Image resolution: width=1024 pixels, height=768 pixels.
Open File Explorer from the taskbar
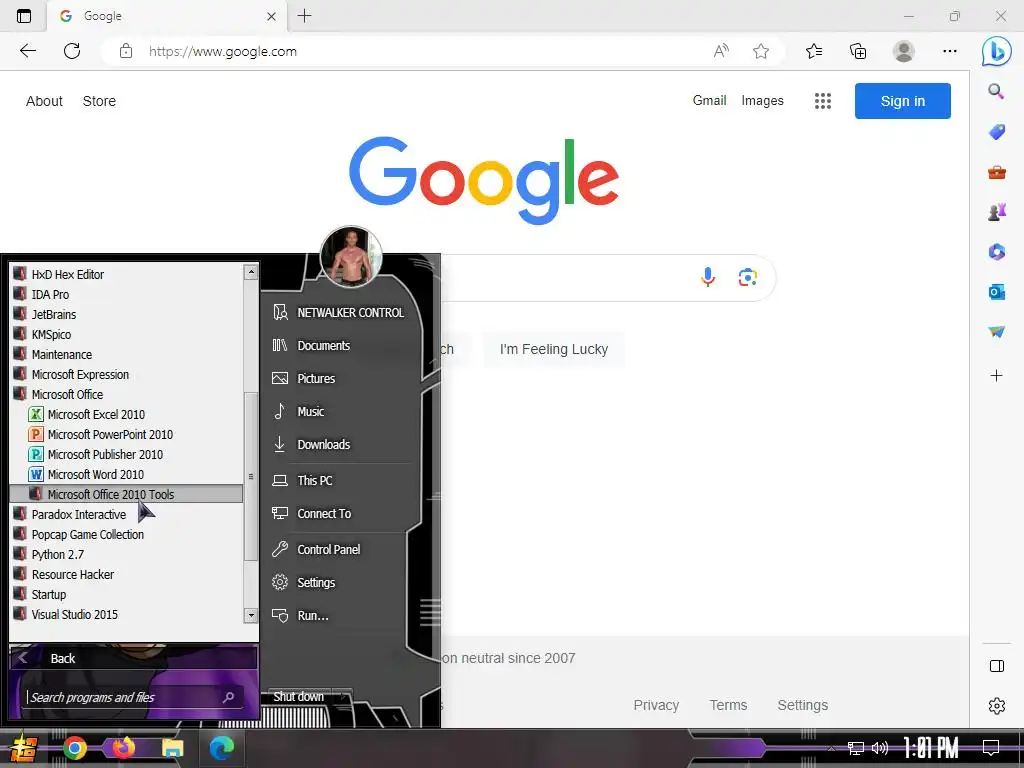point(173,748)
